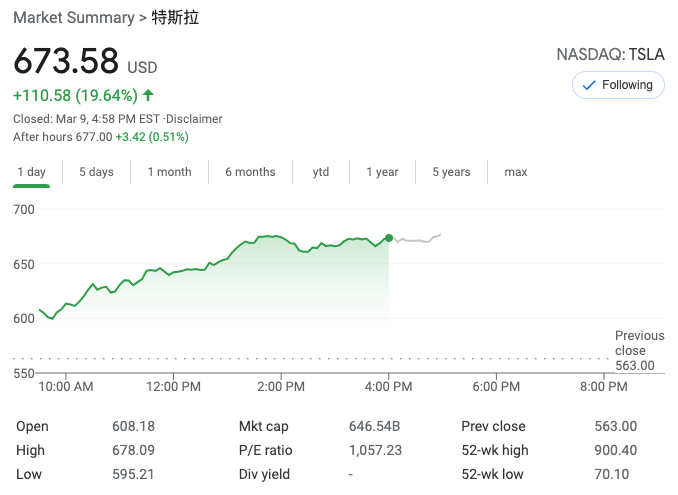Screen dimensions: 678x495
Task: Click the 52-wk high value 900.40
Action: (616, 450)
